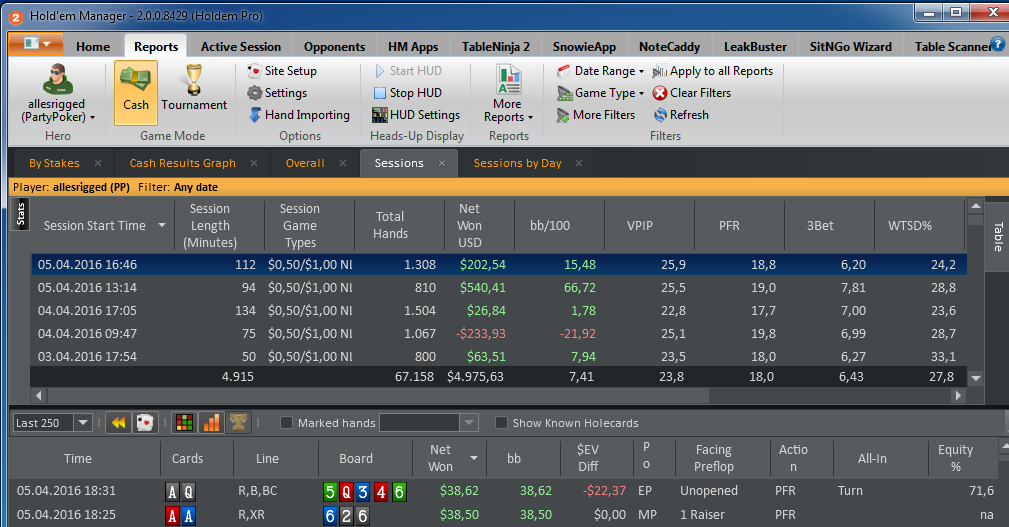Switch to Overall report tab

tap(304, 163)
